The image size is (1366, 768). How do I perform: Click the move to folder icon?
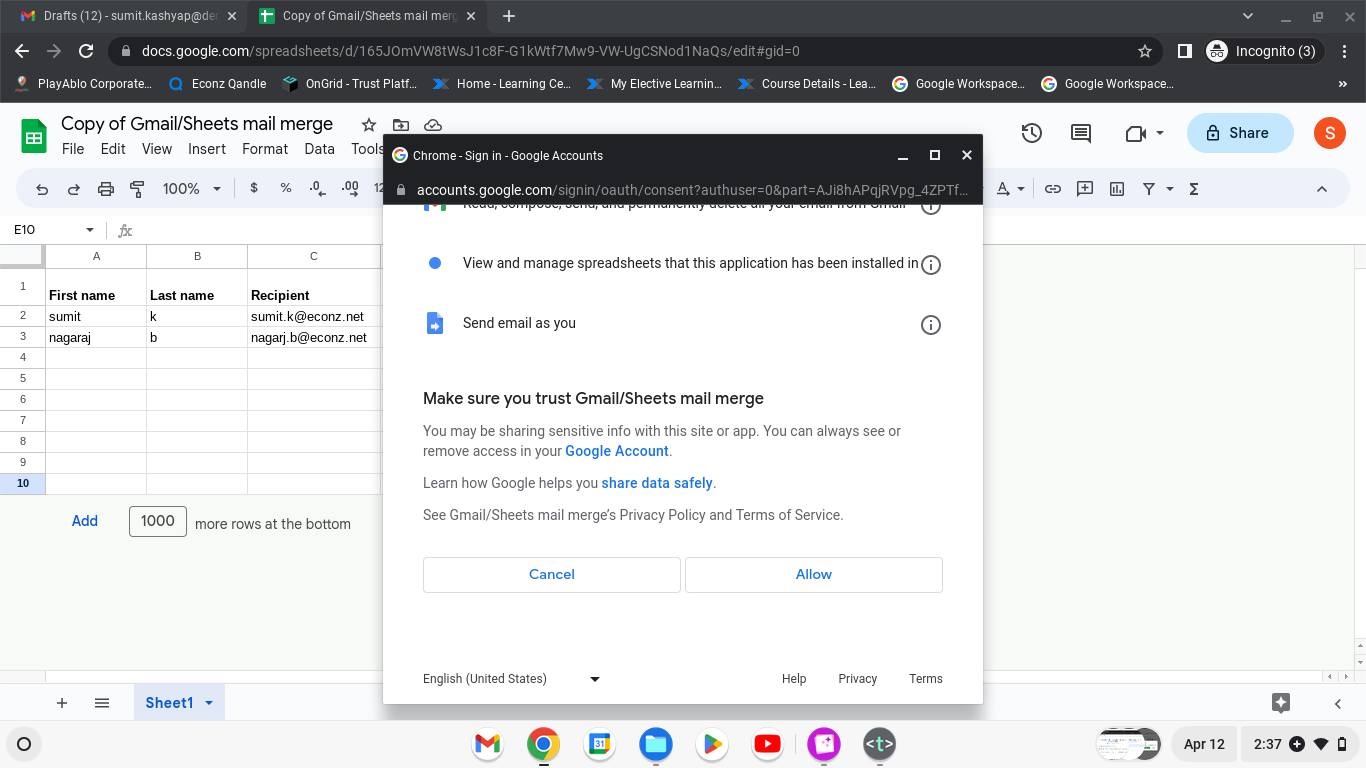tap(401, 125)
